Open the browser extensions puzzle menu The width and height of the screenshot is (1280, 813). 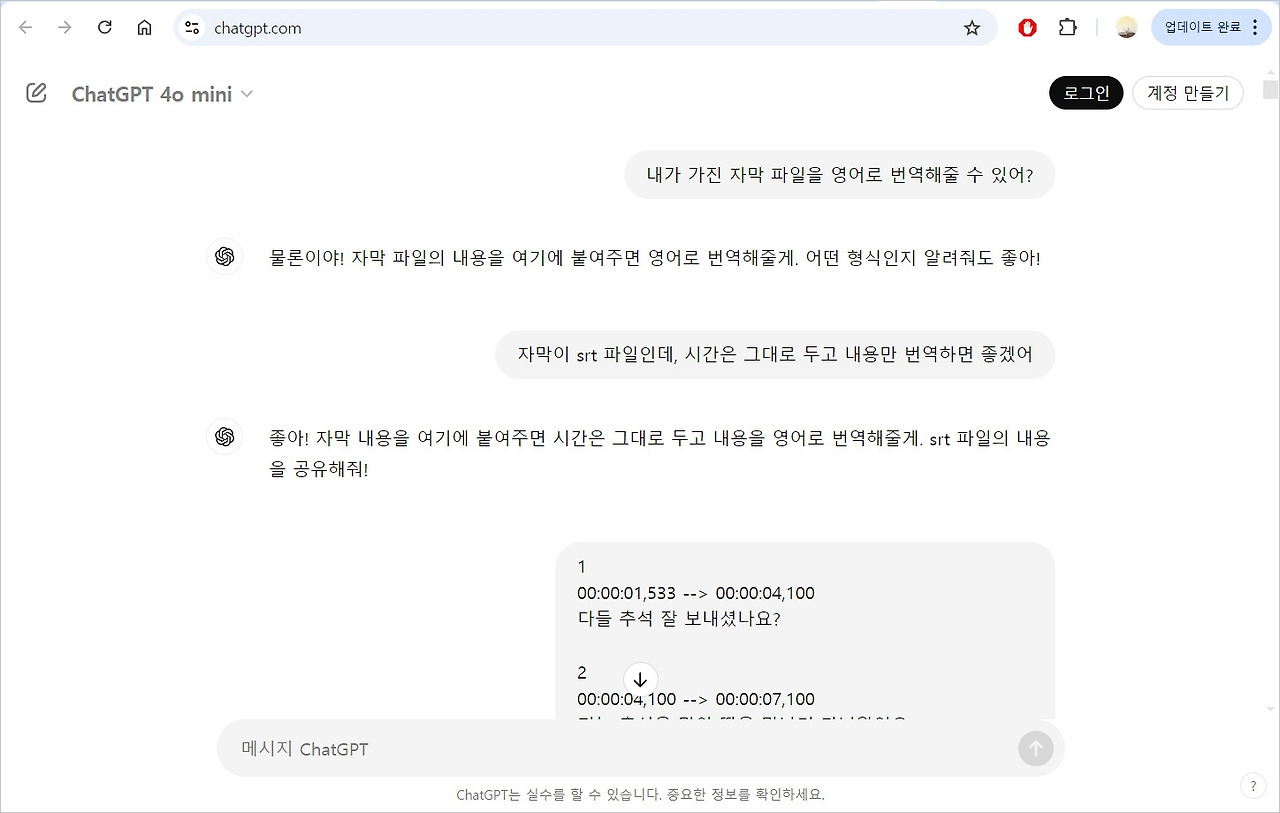1068,28
